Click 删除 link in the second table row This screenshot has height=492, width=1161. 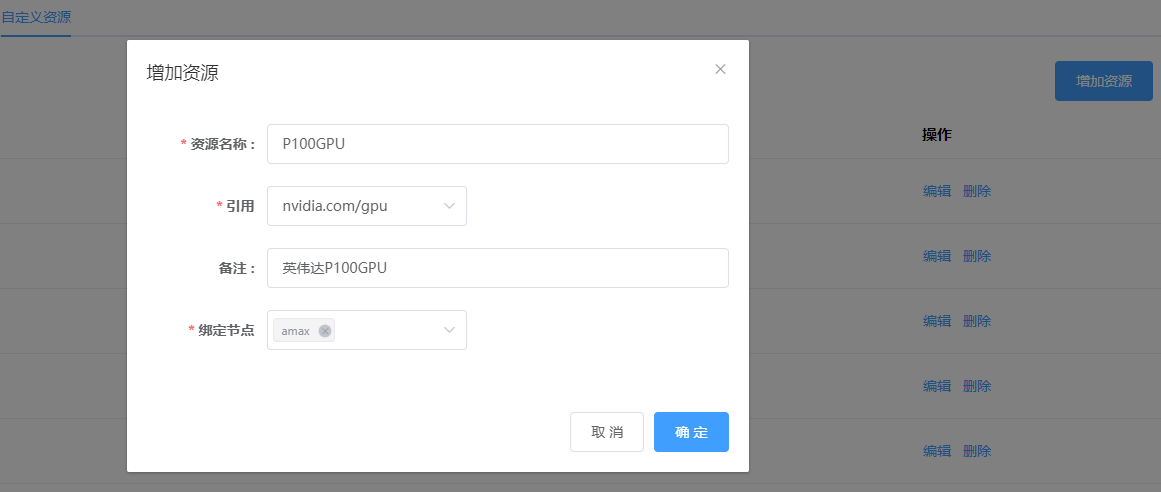point(977,256)
